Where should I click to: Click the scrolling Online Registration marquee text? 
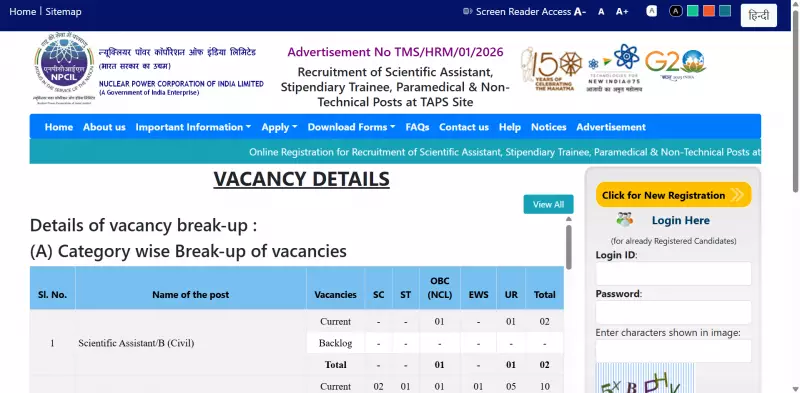(x=505, y=152)
